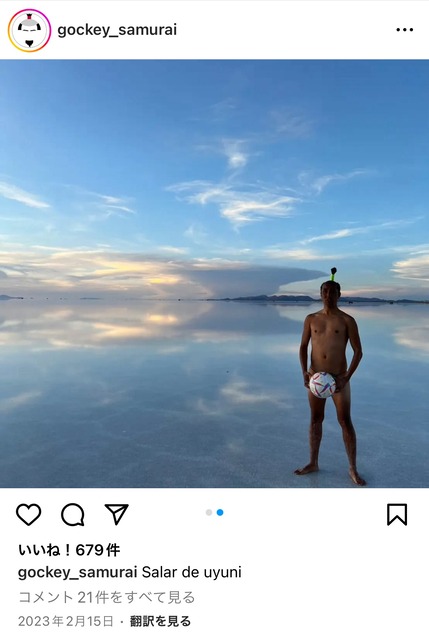Open gockey_samurai username in the caption
Screen dimensions: 429x640
click(x=77, y=573)
